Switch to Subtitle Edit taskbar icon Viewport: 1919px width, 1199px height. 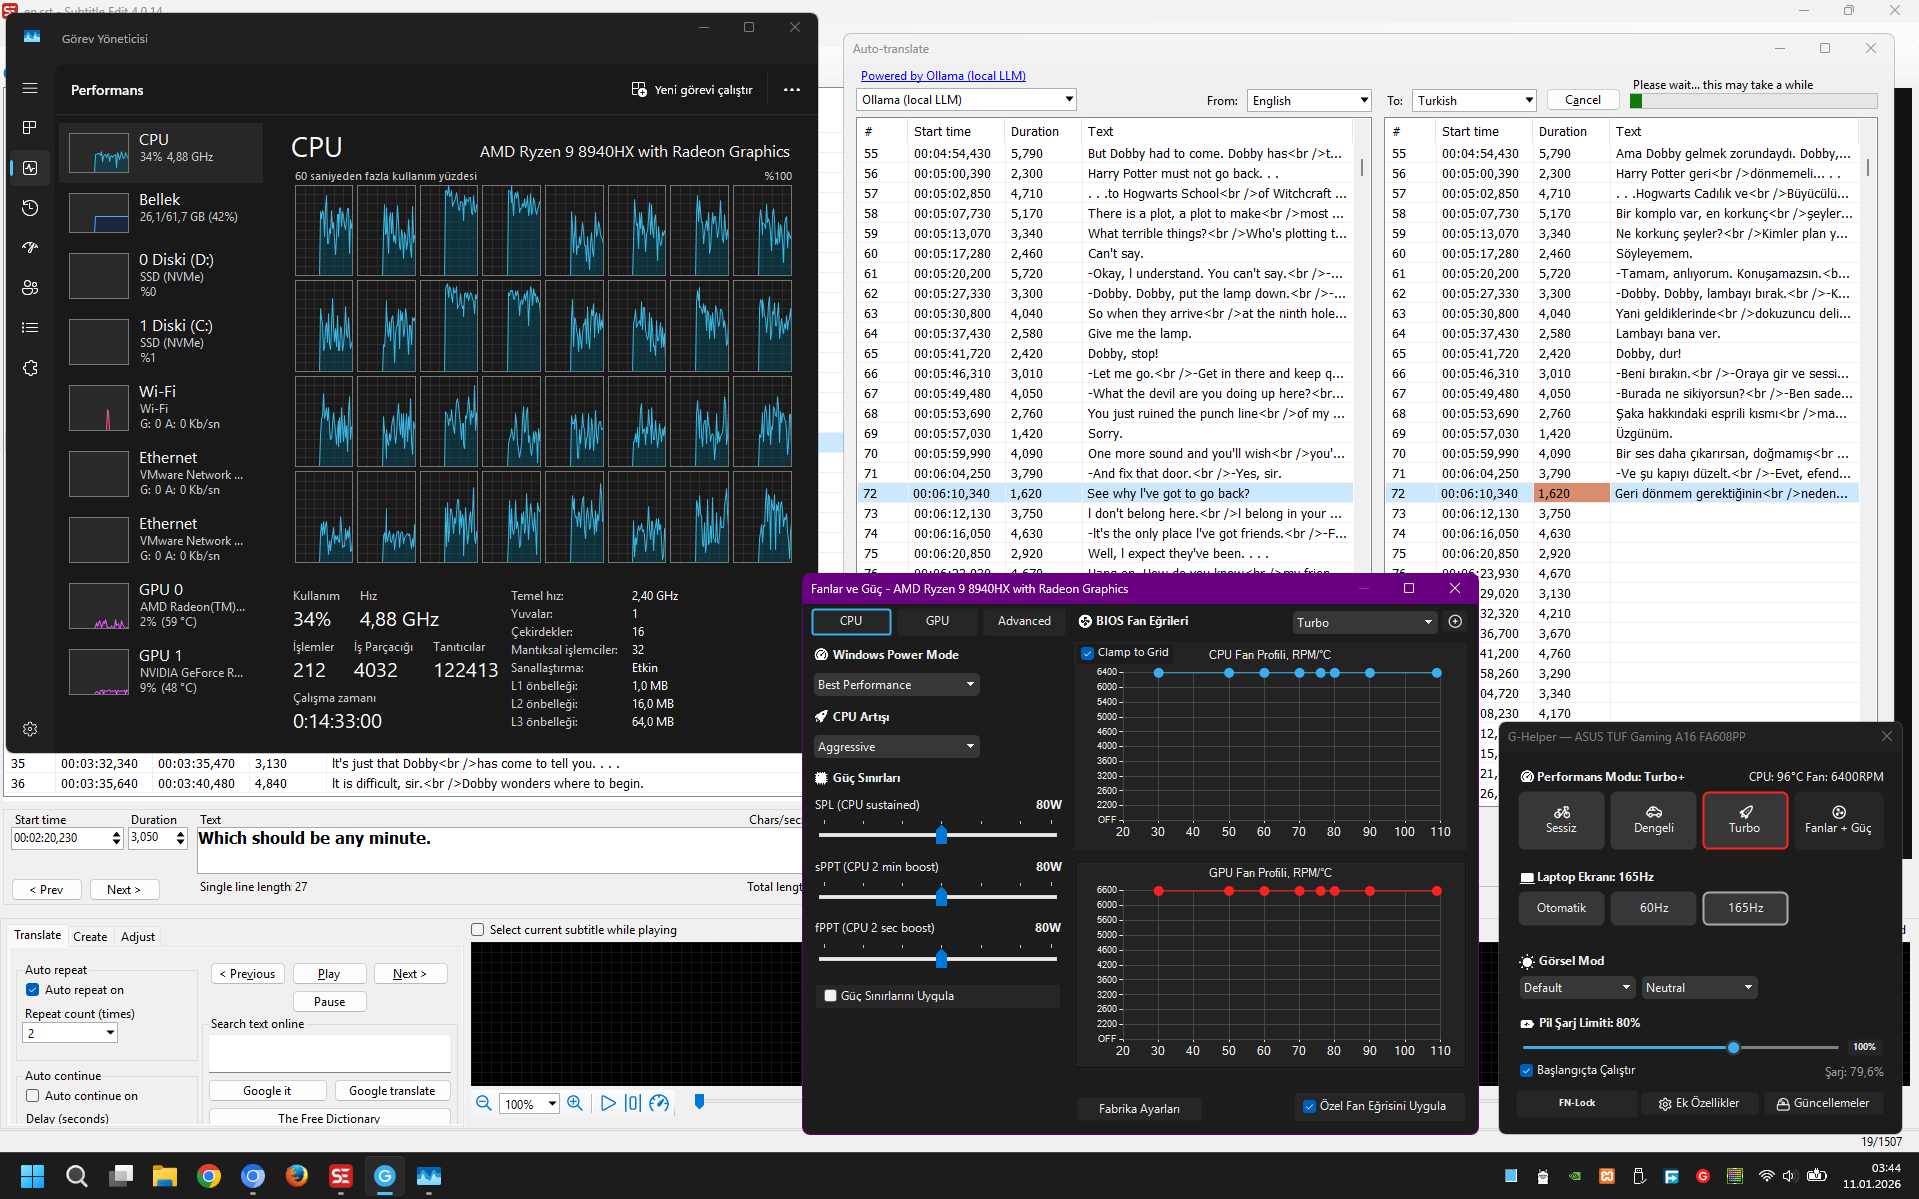(341, 1176)
